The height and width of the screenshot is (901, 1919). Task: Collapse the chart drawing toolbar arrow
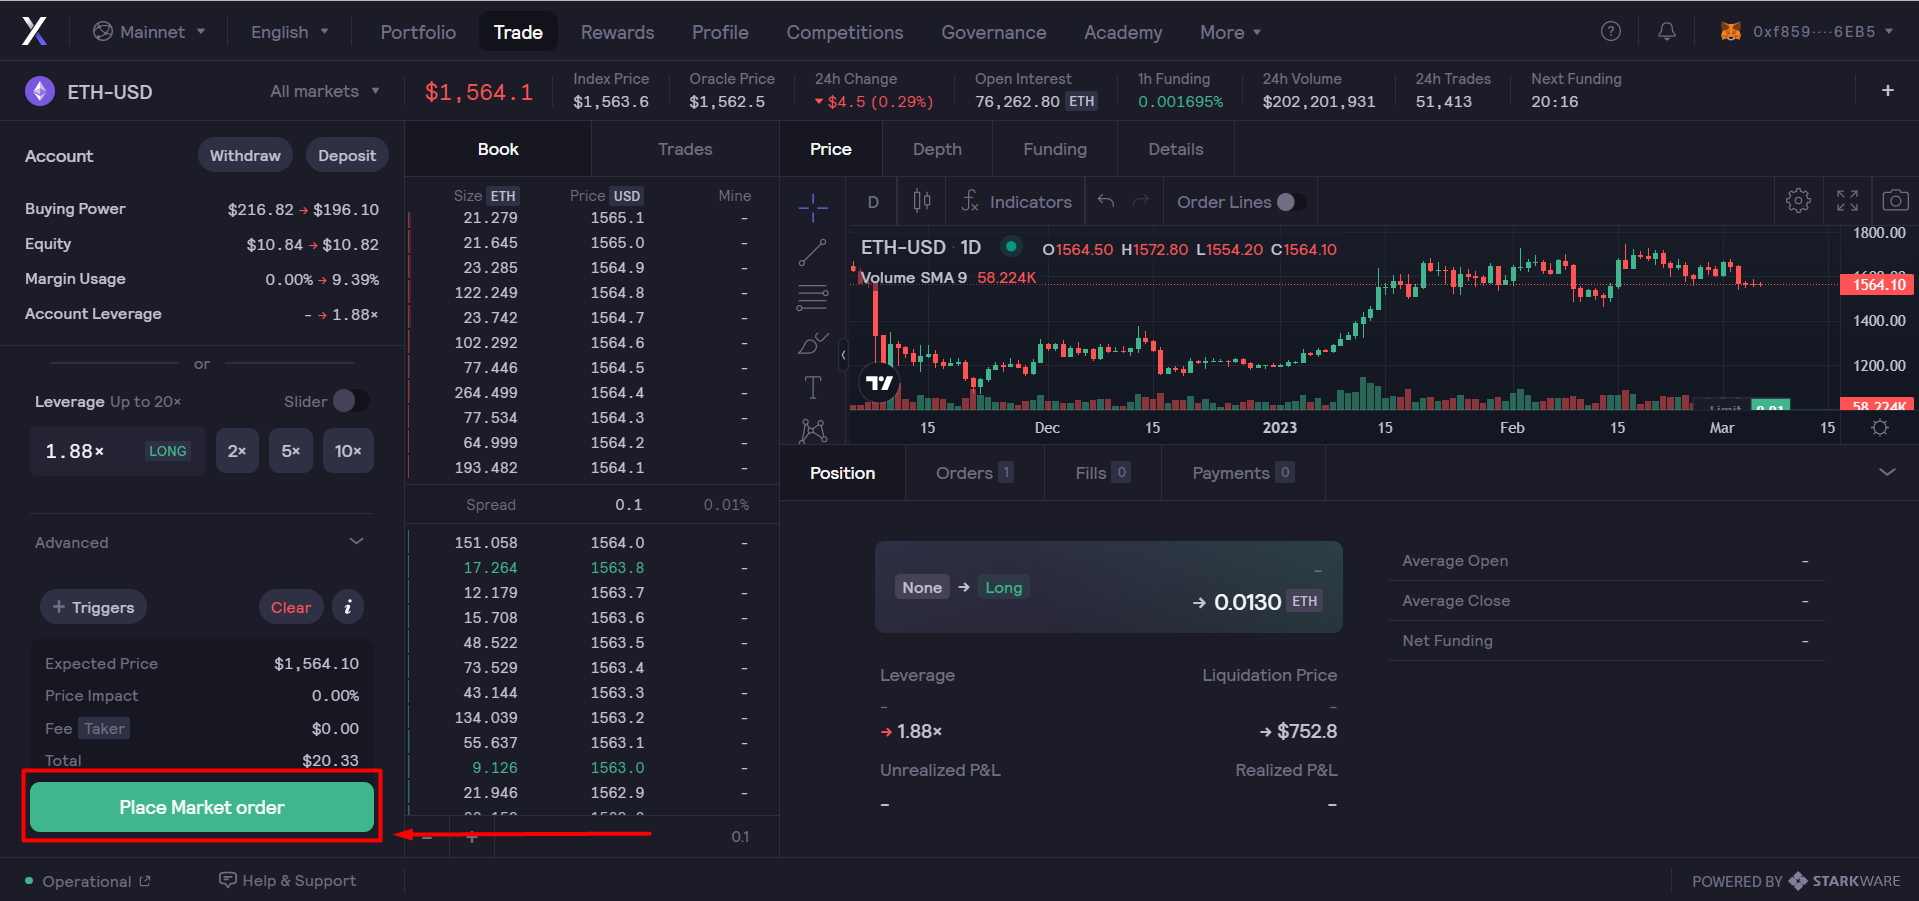click(843, 354)
